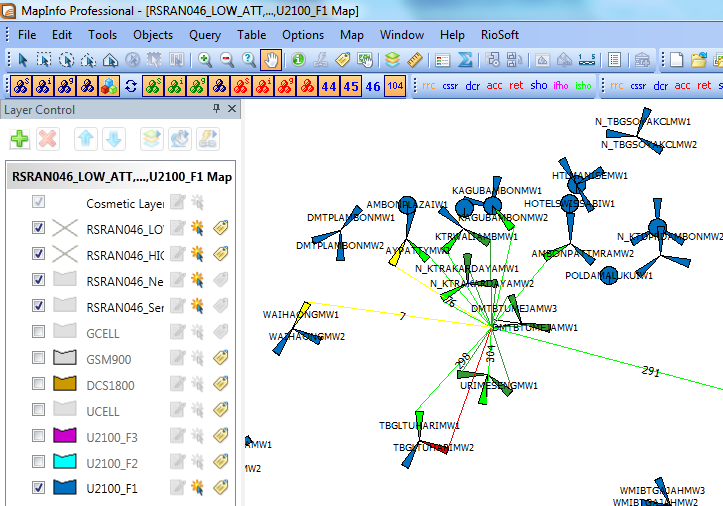
Task: Click the Open folder icon
Action: point(699,60)
